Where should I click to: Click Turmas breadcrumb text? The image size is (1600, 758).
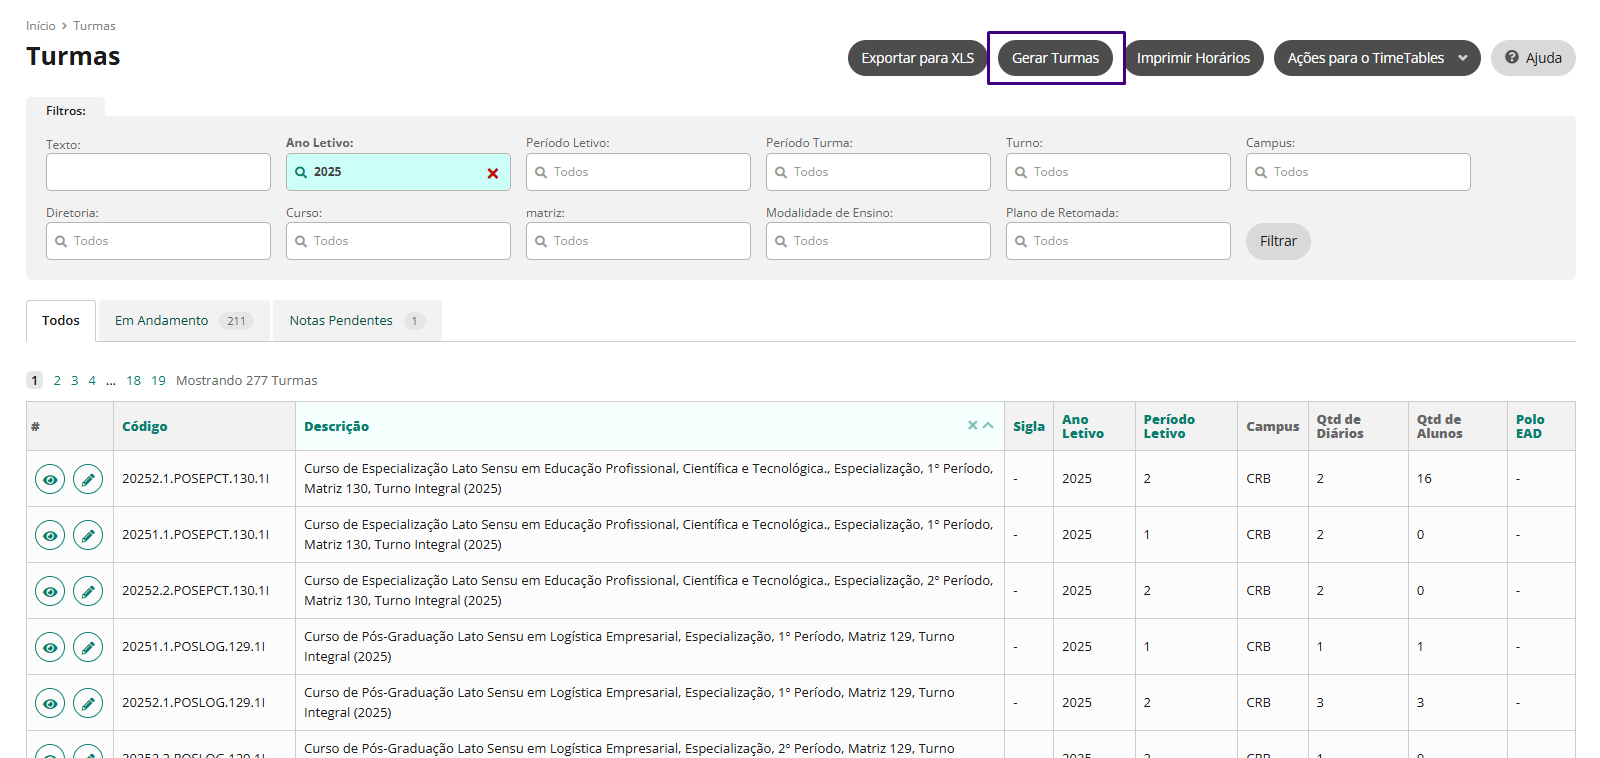point(94,26)
